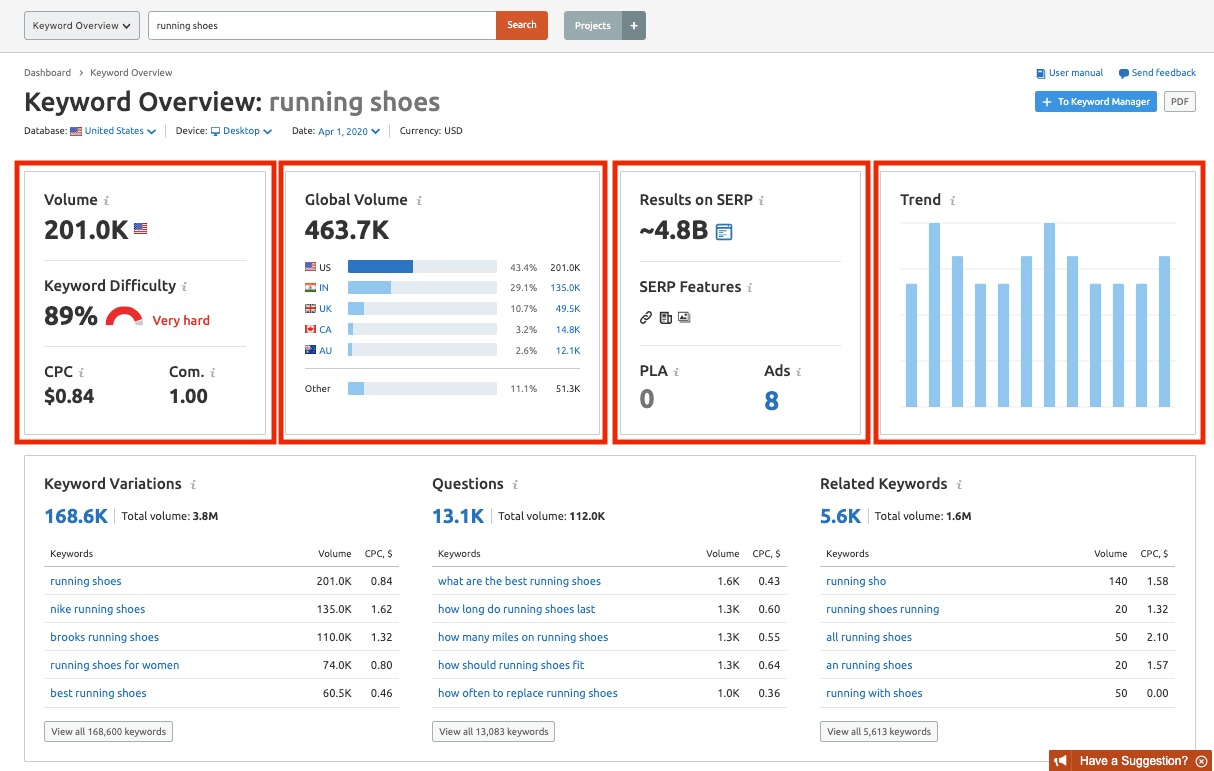Viewport: 1214px width, 771px height.
Task: Close the Have a Suggestion bar
Action: pyautogui.click(x=1202, y=761)
